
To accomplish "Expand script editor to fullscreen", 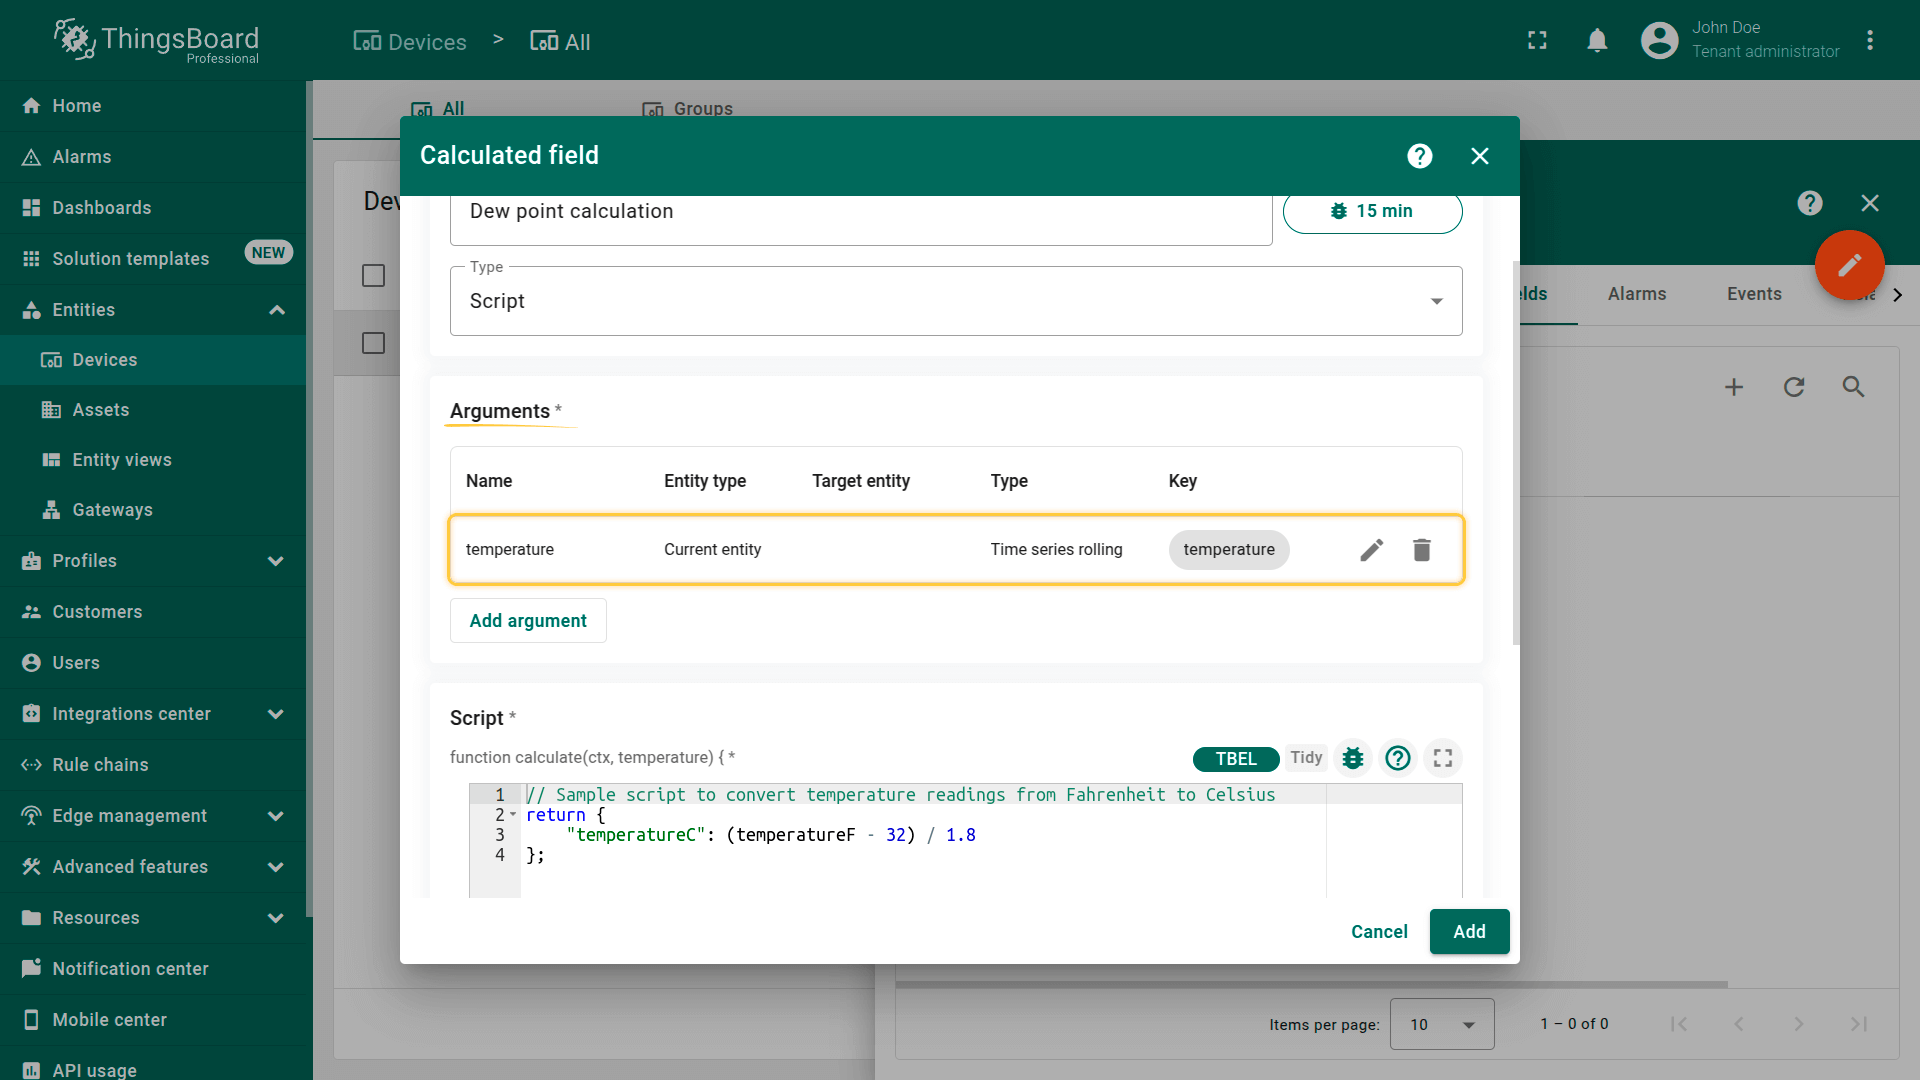I will click(1442, 758).
